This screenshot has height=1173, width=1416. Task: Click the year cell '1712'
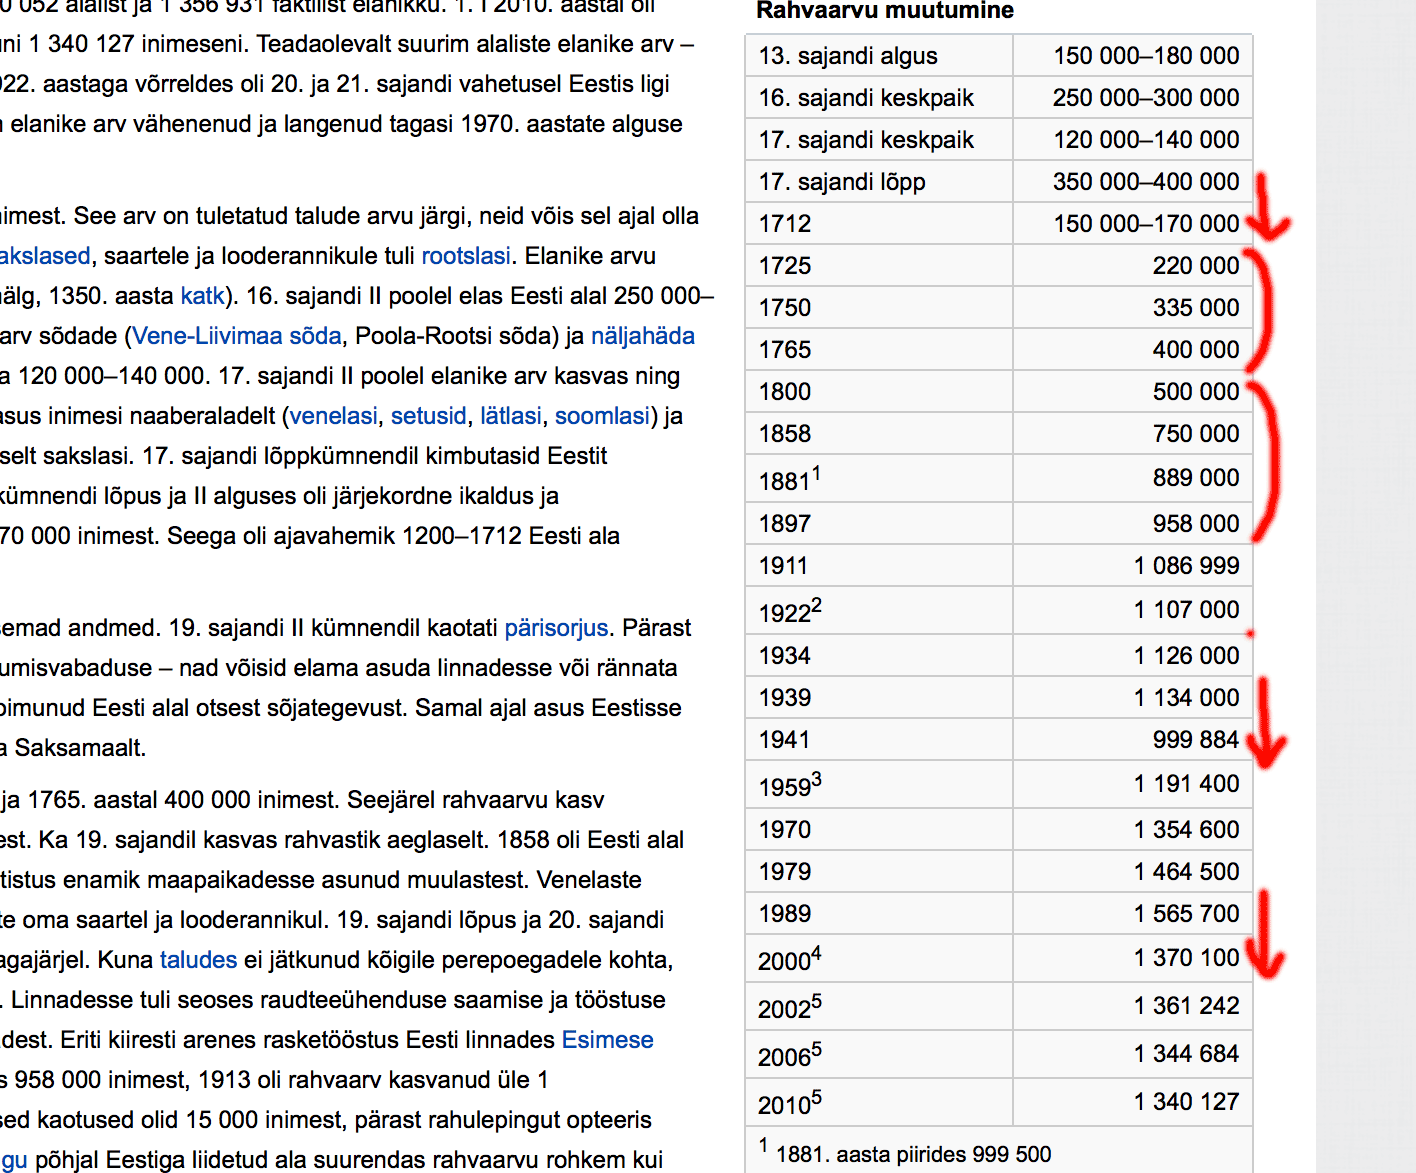[785, 224]
